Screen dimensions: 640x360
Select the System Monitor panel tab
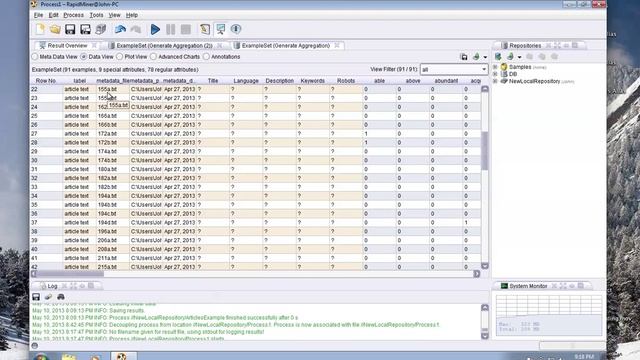point(528,286)
